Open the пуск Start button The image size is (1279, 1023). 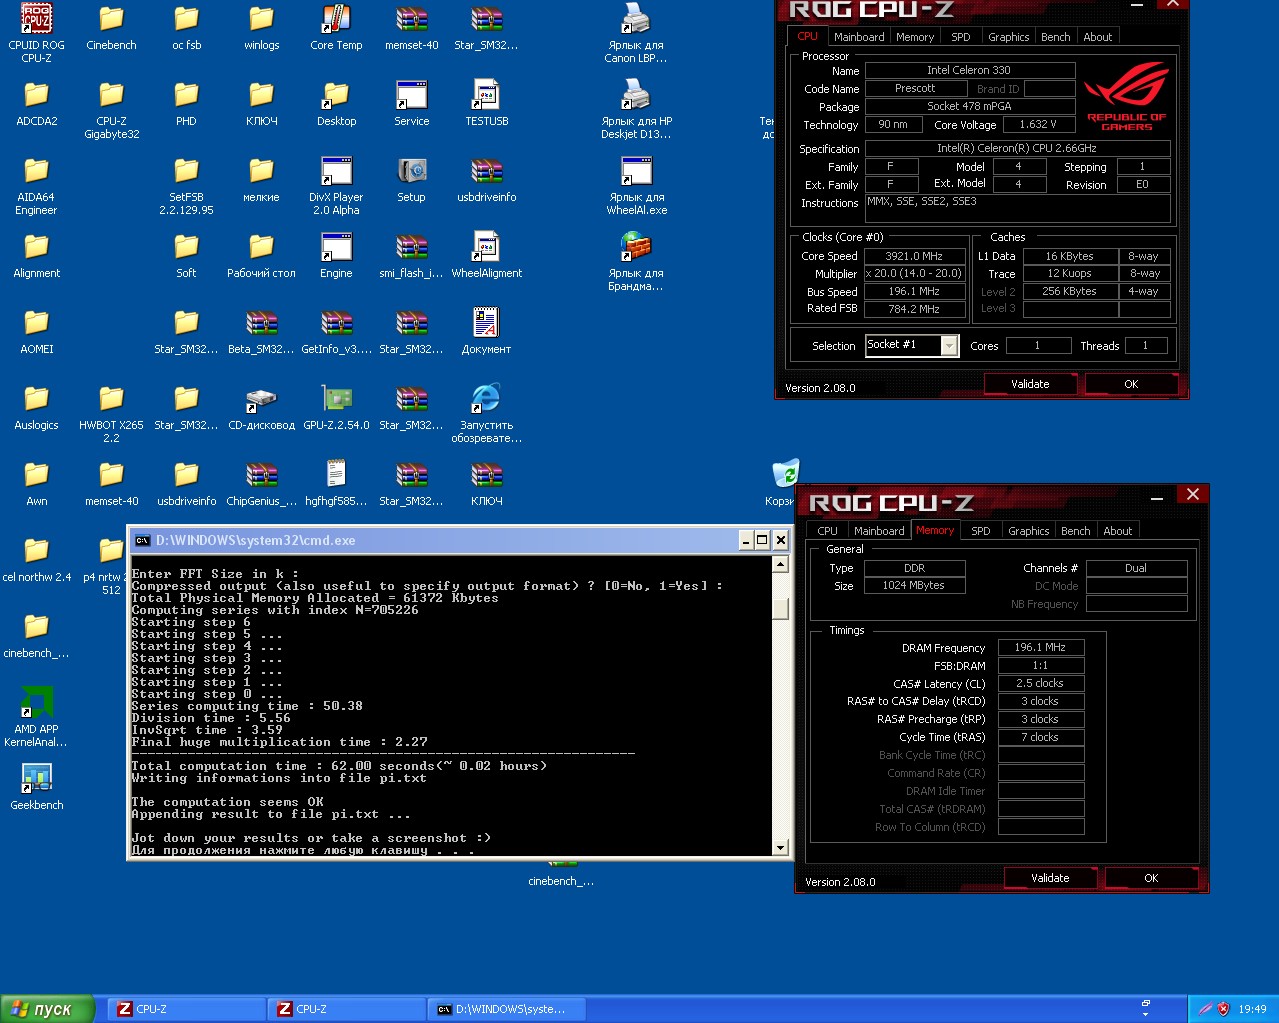pos(47,1009)
